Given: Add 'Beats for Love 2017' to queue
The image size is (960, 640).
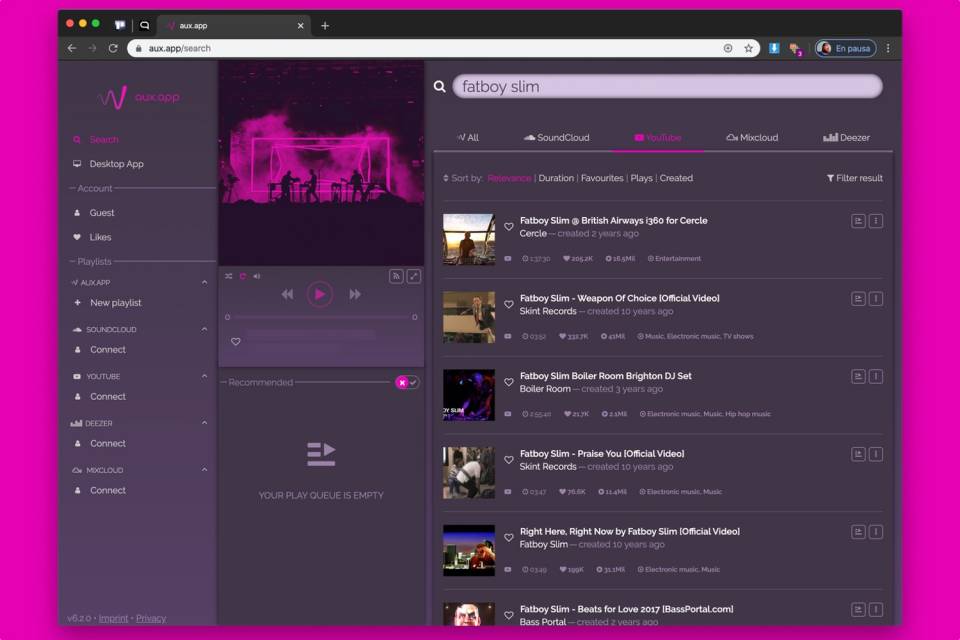Looking at the screenshot, I should [x=858, y=610].
